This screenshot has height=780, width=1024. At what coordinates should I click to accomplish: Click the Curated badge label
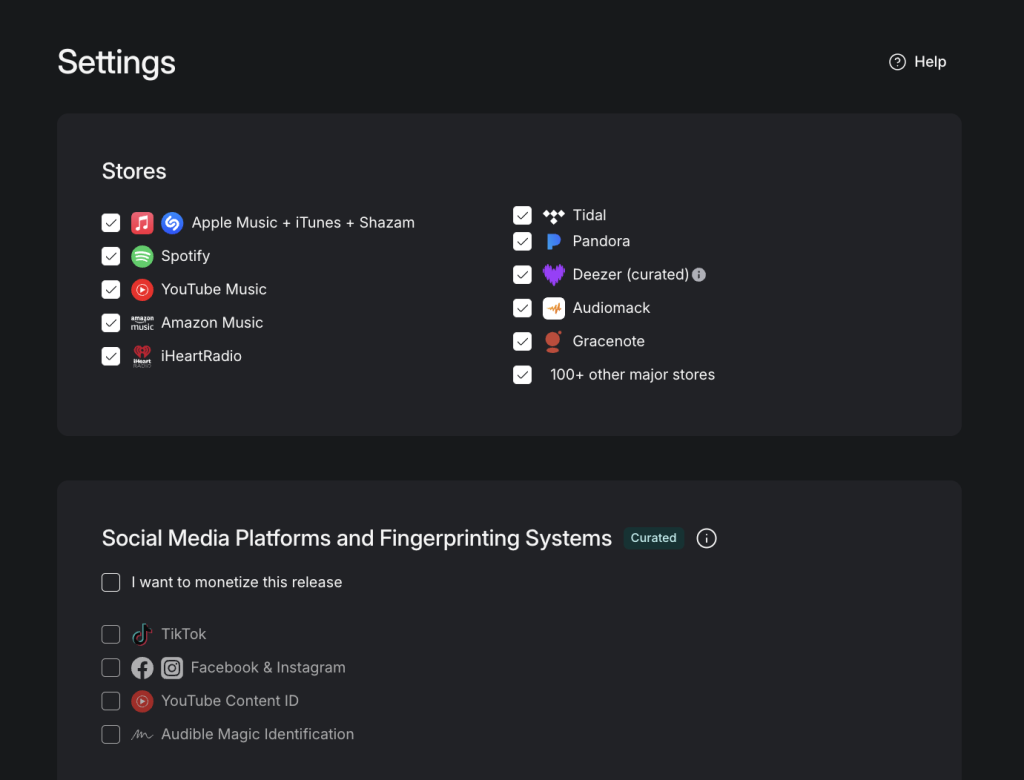click(x=653, y=538)
